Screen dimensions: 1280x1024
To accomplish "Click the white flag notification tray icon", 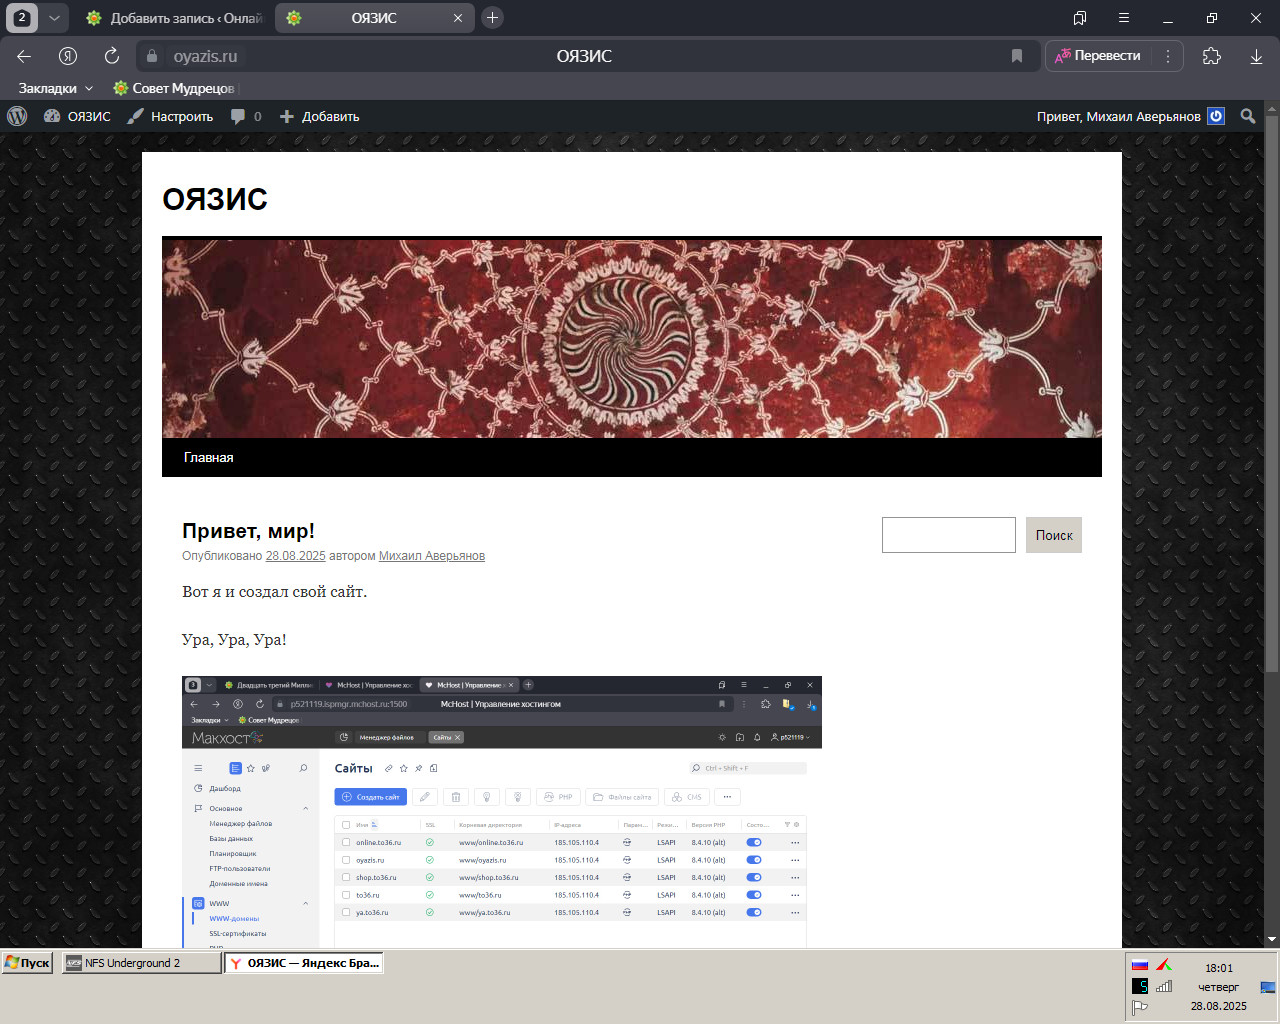I will pos(1140,1008).
